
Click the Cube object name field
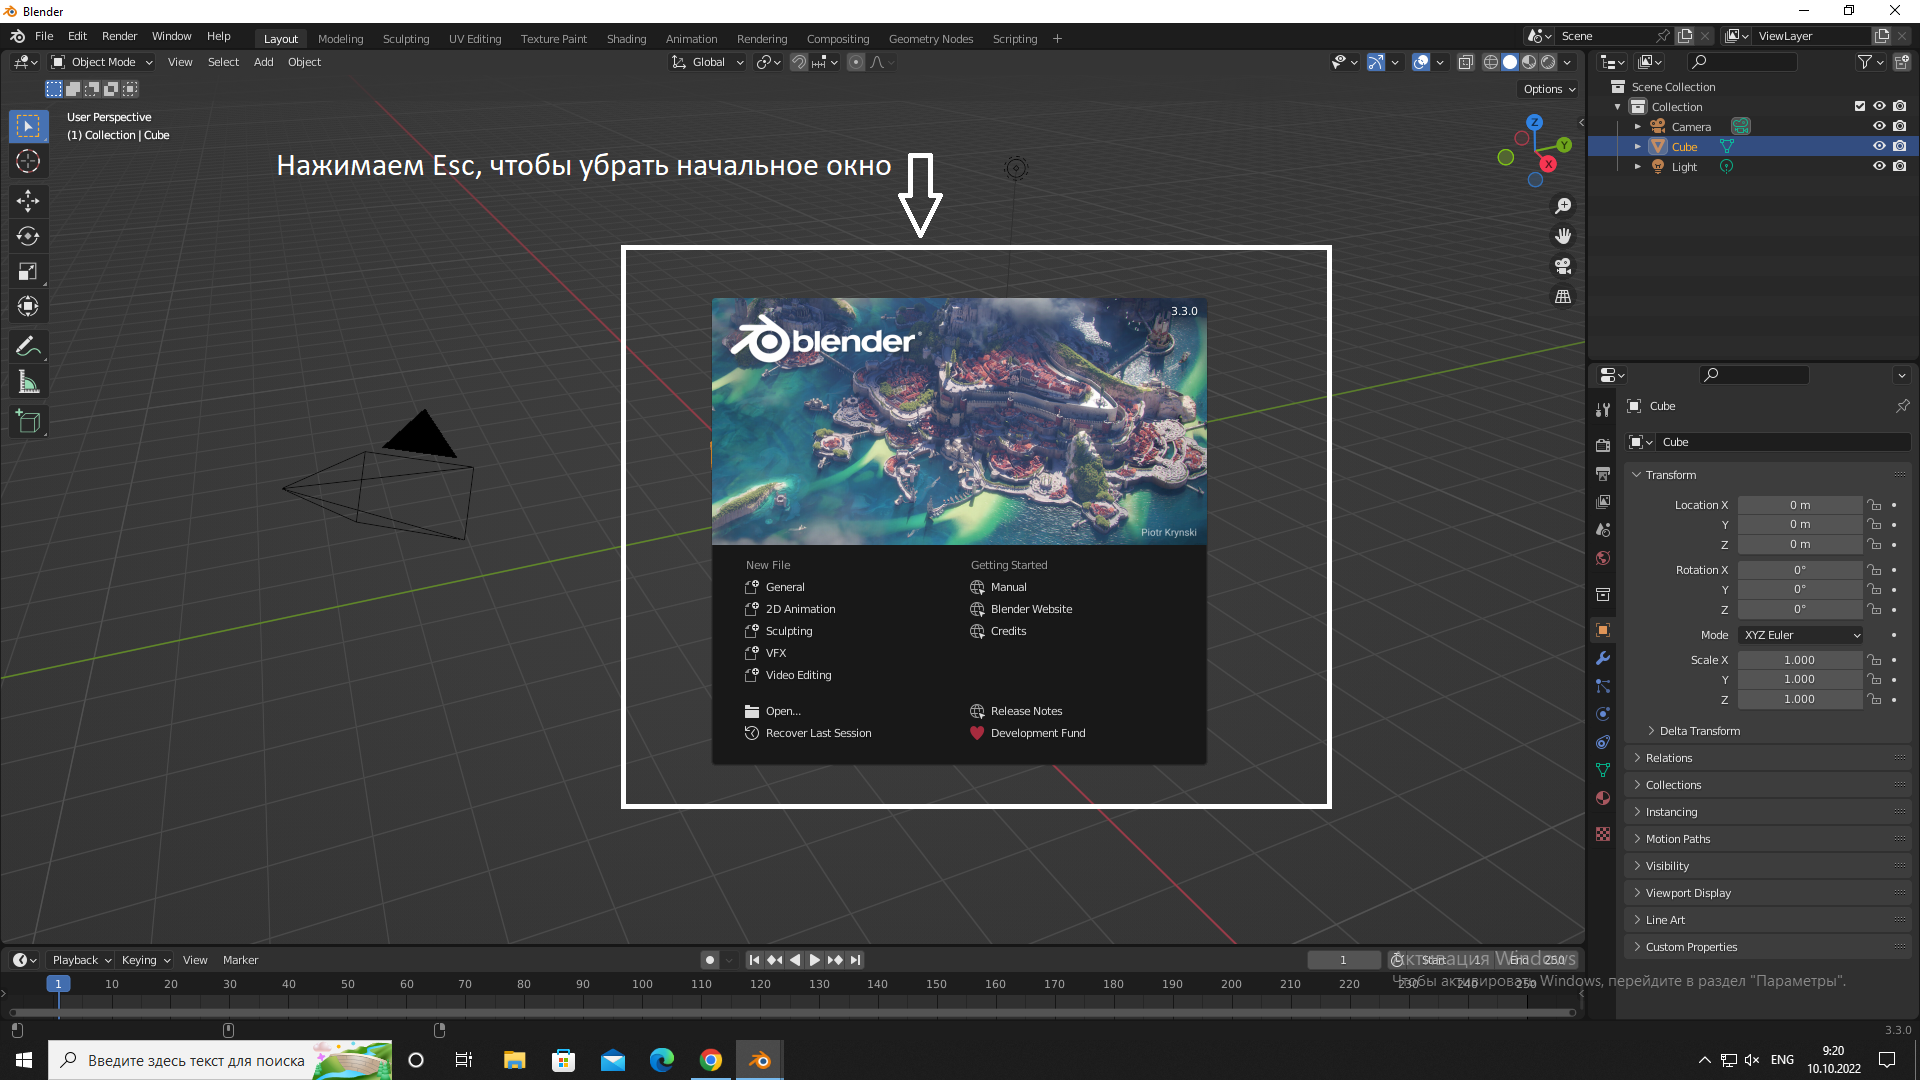pyautogui.click(x=1782, y=442)
